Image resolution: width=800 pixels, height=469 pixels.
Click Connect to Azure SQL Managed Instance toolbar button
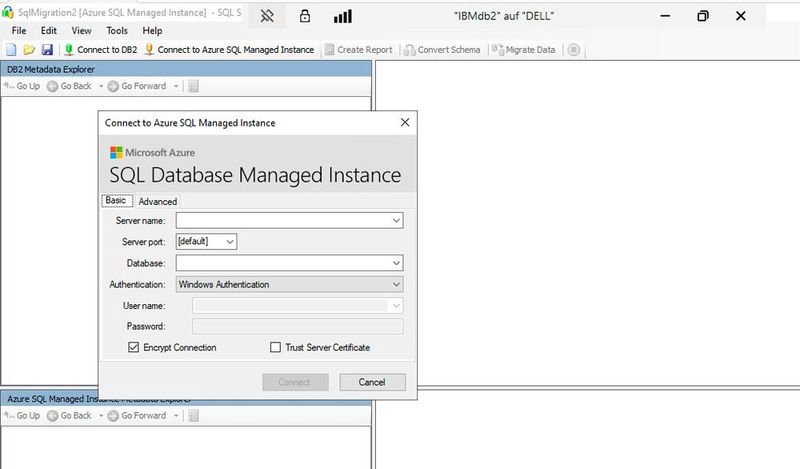tap(230, 50)
